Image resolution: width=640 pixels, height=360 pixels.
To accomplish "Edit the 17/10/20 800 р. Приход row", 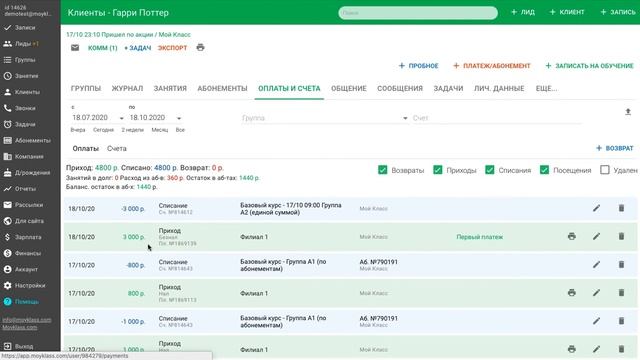I will point(596,293).
